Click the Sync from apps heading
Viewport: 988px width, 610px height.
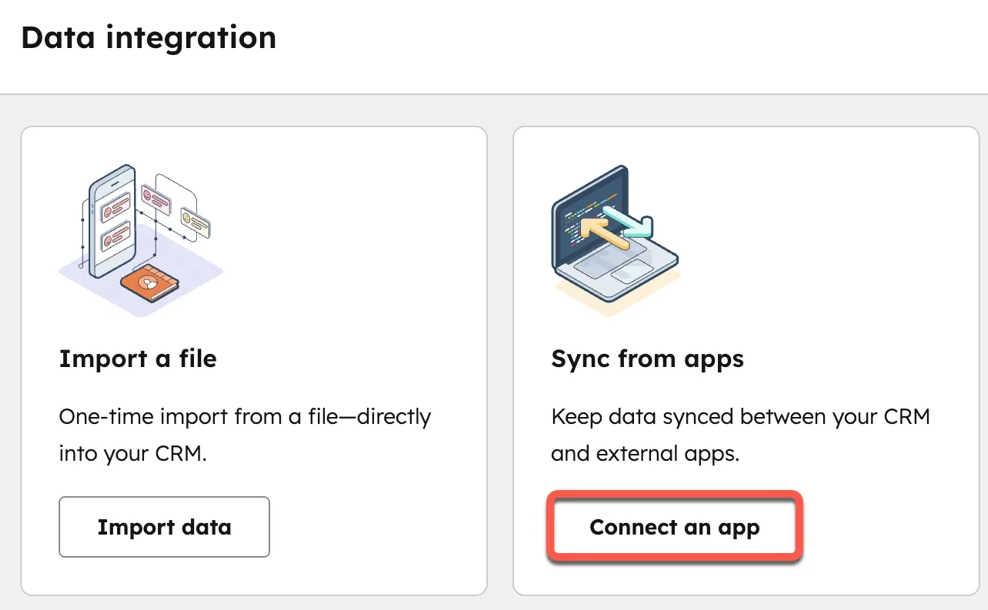click(647, 358)
